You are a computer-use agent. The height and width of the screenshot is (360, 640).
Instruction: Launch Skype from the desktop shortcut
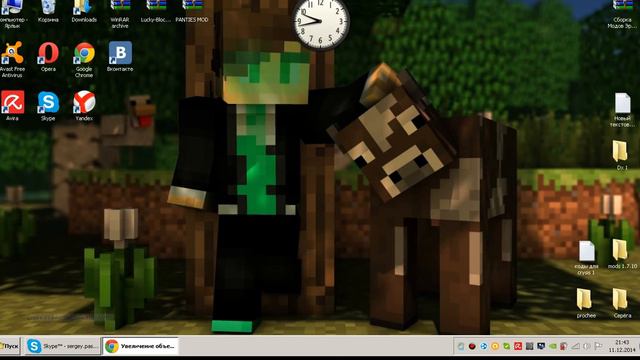coord(48,106)
